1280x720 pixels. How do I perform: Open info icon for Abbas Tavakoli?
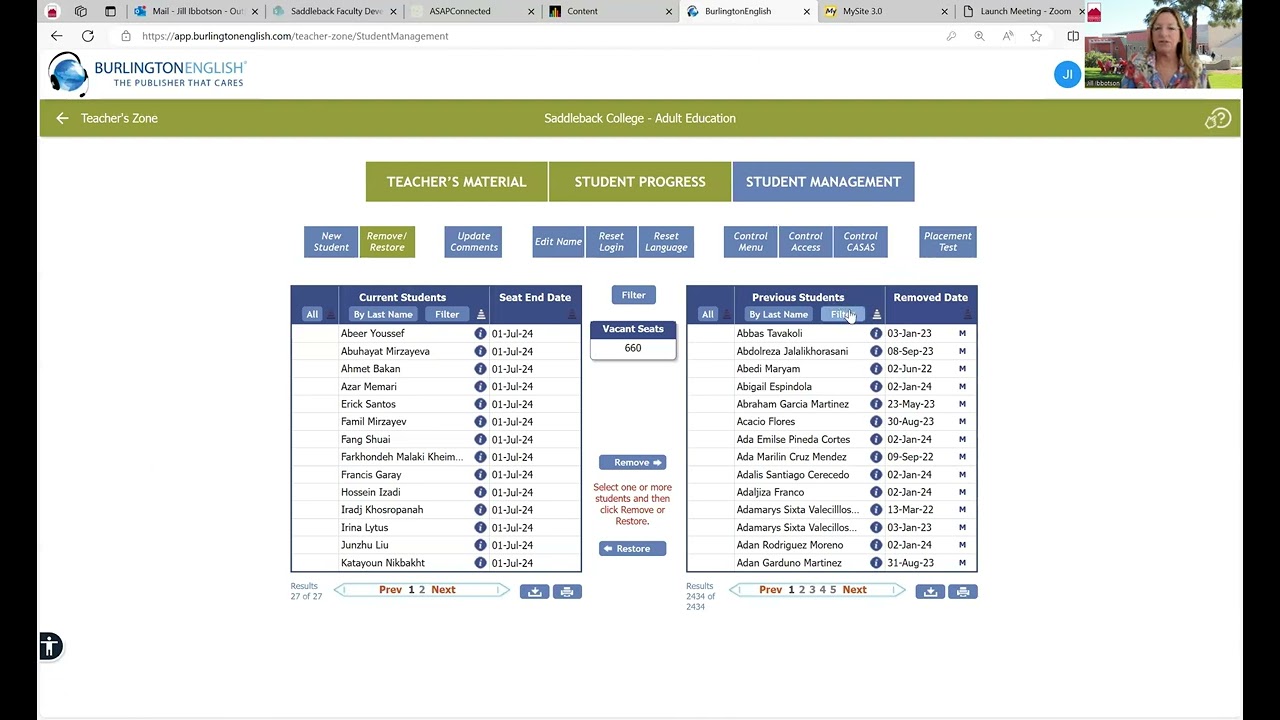876,334
